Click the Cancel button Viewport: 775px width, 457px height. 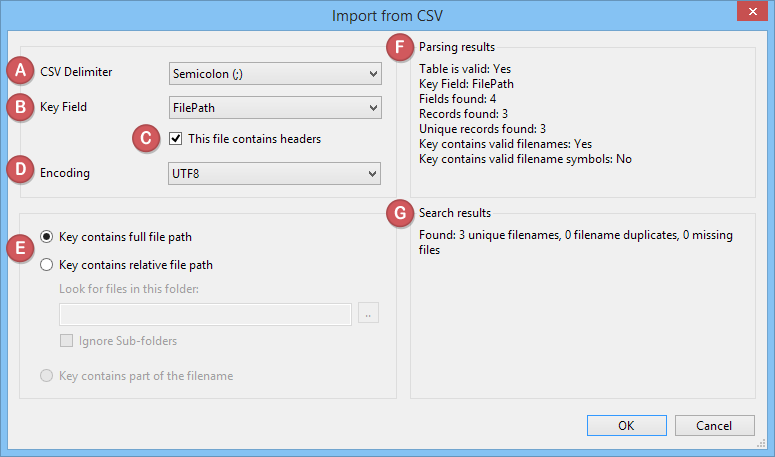coord(714,425)
